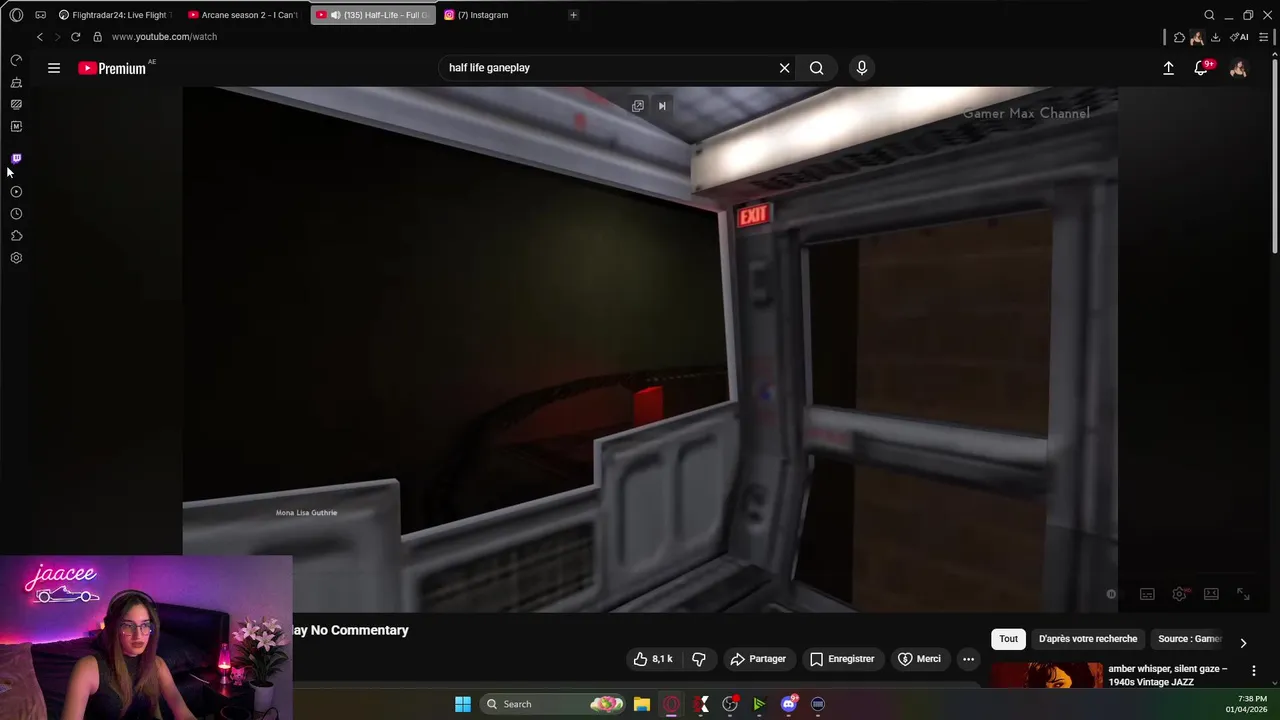The image size is (1280, 720).
Task: Open the Twitch icon in Opera sidebar
Action: pyautogui.click(x=16, y=158)
